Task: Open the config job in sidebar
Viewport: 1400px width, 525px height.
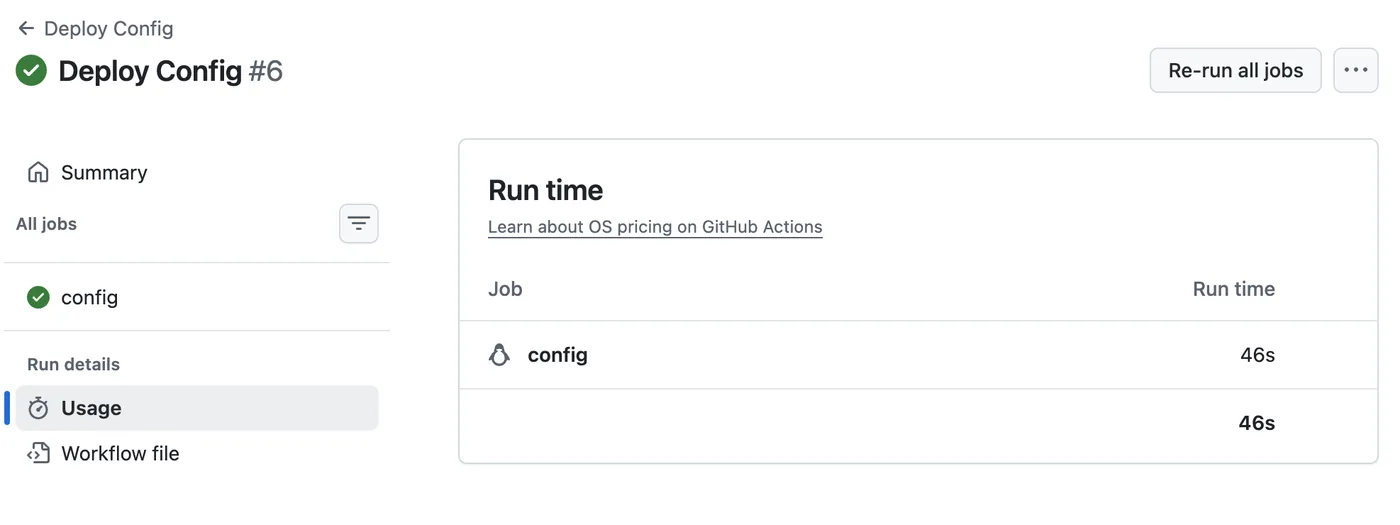Action: pos(197,297)
